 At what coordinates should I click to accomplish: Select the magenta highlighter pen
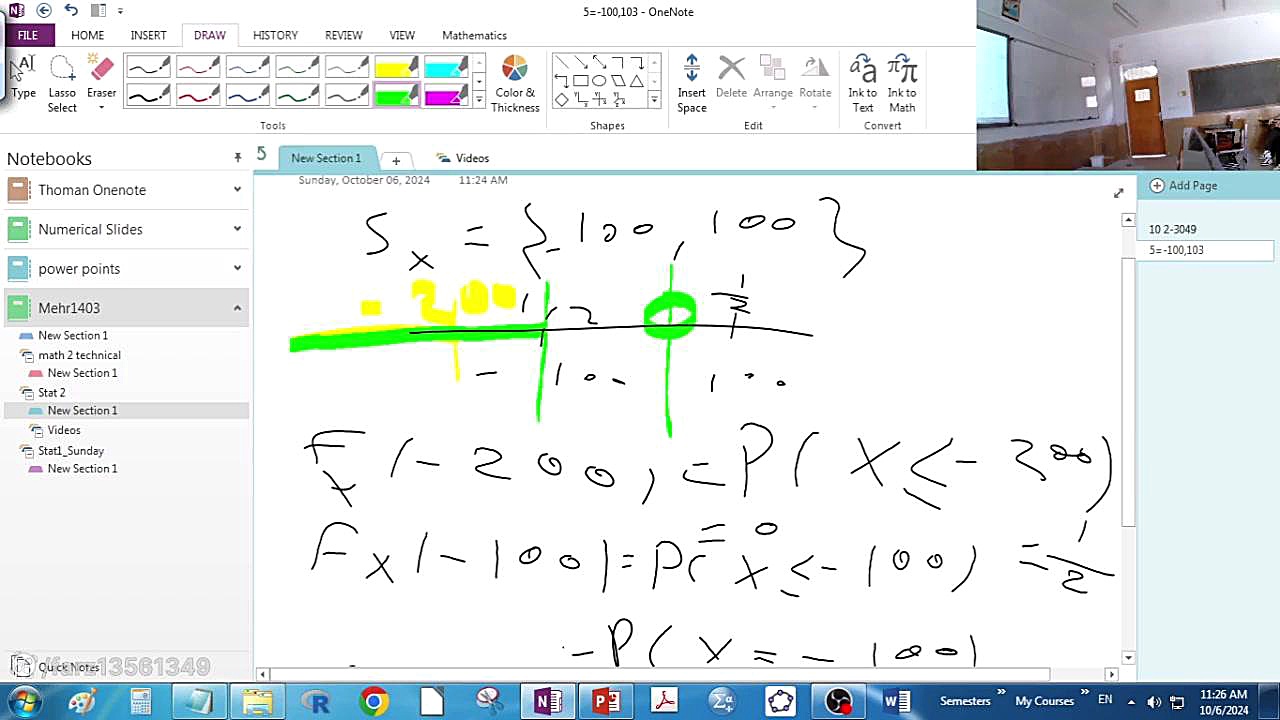tap(446, 95)
